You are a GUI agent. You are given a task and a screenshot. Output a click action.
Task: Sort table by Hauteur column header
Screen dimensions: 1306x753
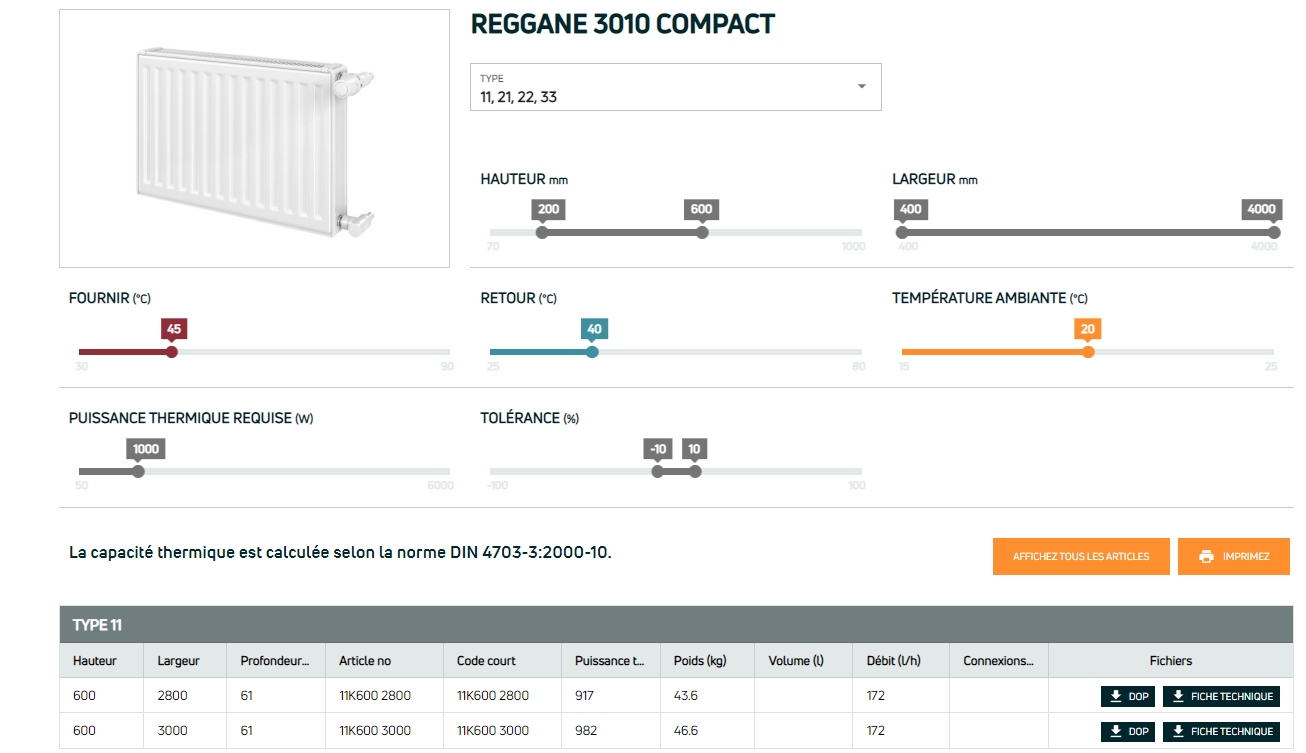(x=95, y=661)
